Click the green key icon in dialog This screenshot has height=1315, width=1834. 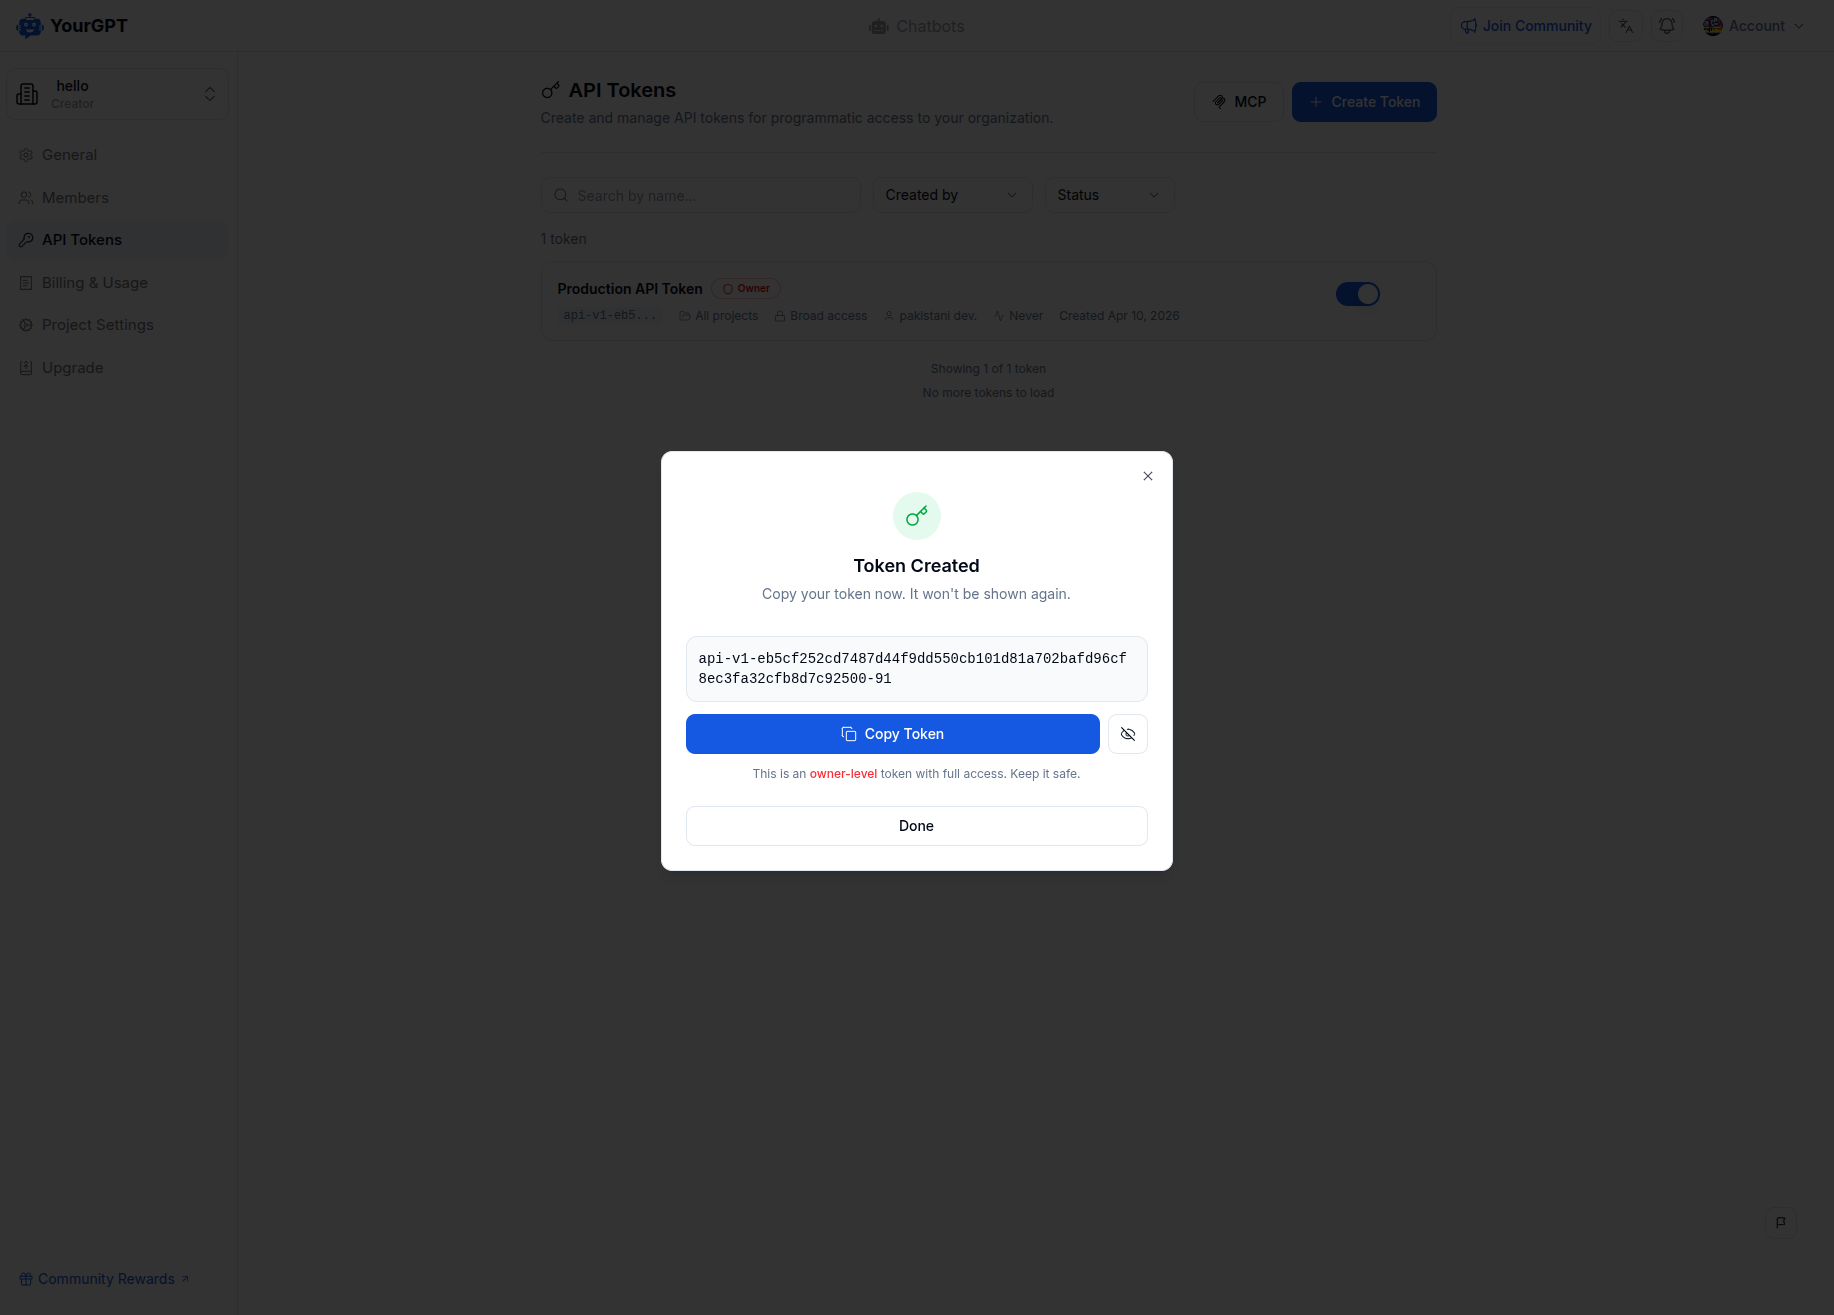917,516
